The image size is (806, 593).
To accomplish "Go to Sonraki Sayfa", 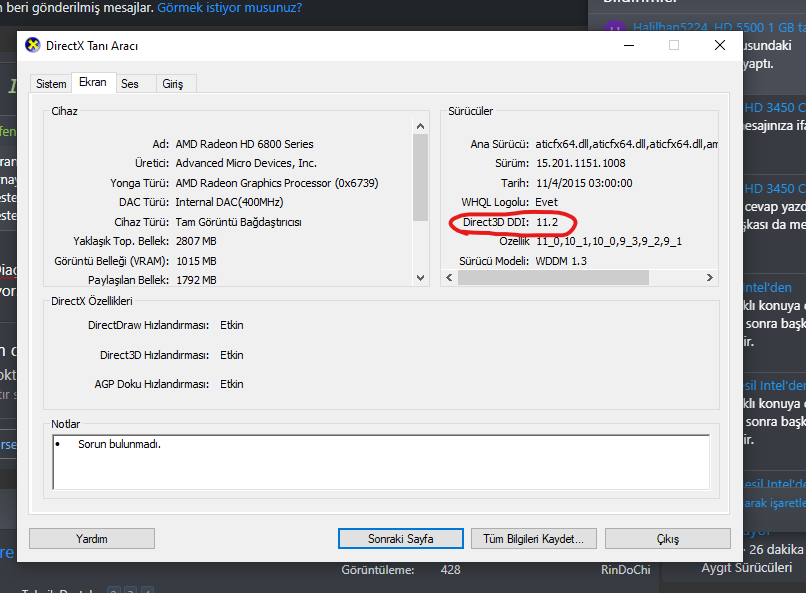I will 400,539.
